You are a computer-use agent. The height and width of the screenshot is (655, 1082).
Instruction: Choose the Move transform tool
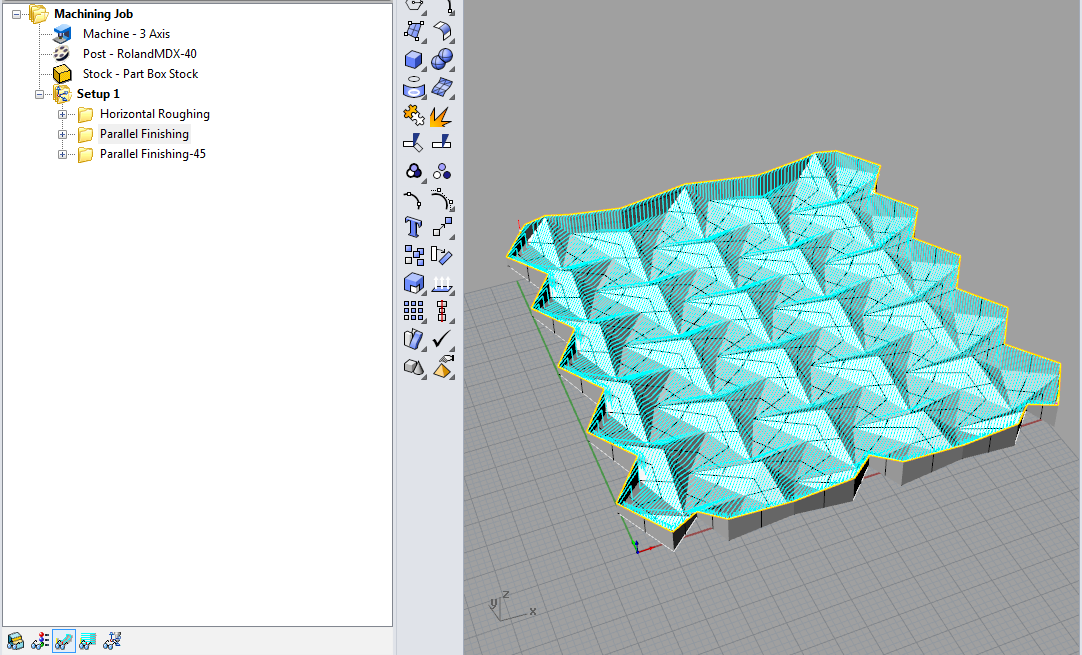pyautogui.click(x=442, y=227)
